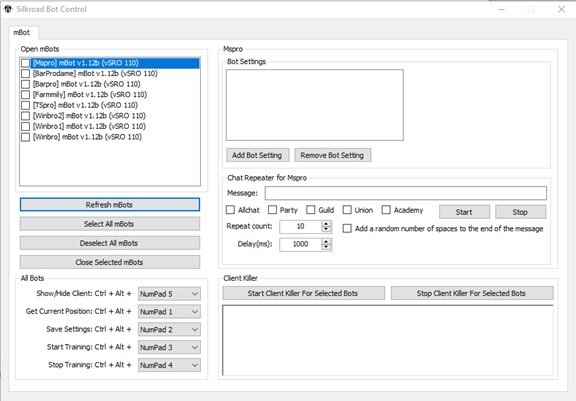The height and width of the screenshot is (401, 576).
Task: Decrease Delay(ms) with down arrow
Action: point(326,247)
